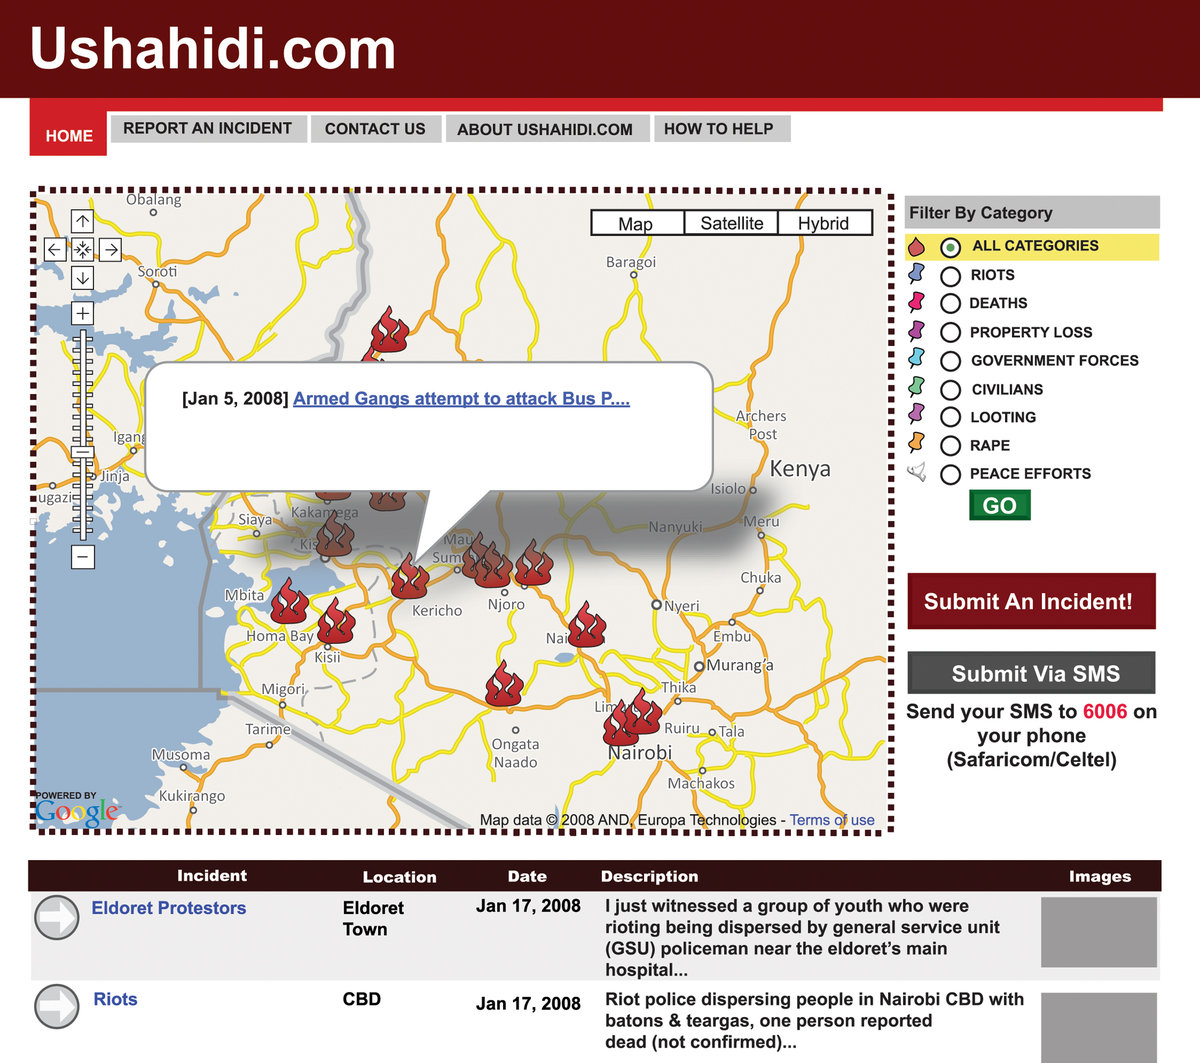This screenshot has width=1200, height=1063.
Task: Switch the map to Hybrid view
Action: [x=823, y=223]
